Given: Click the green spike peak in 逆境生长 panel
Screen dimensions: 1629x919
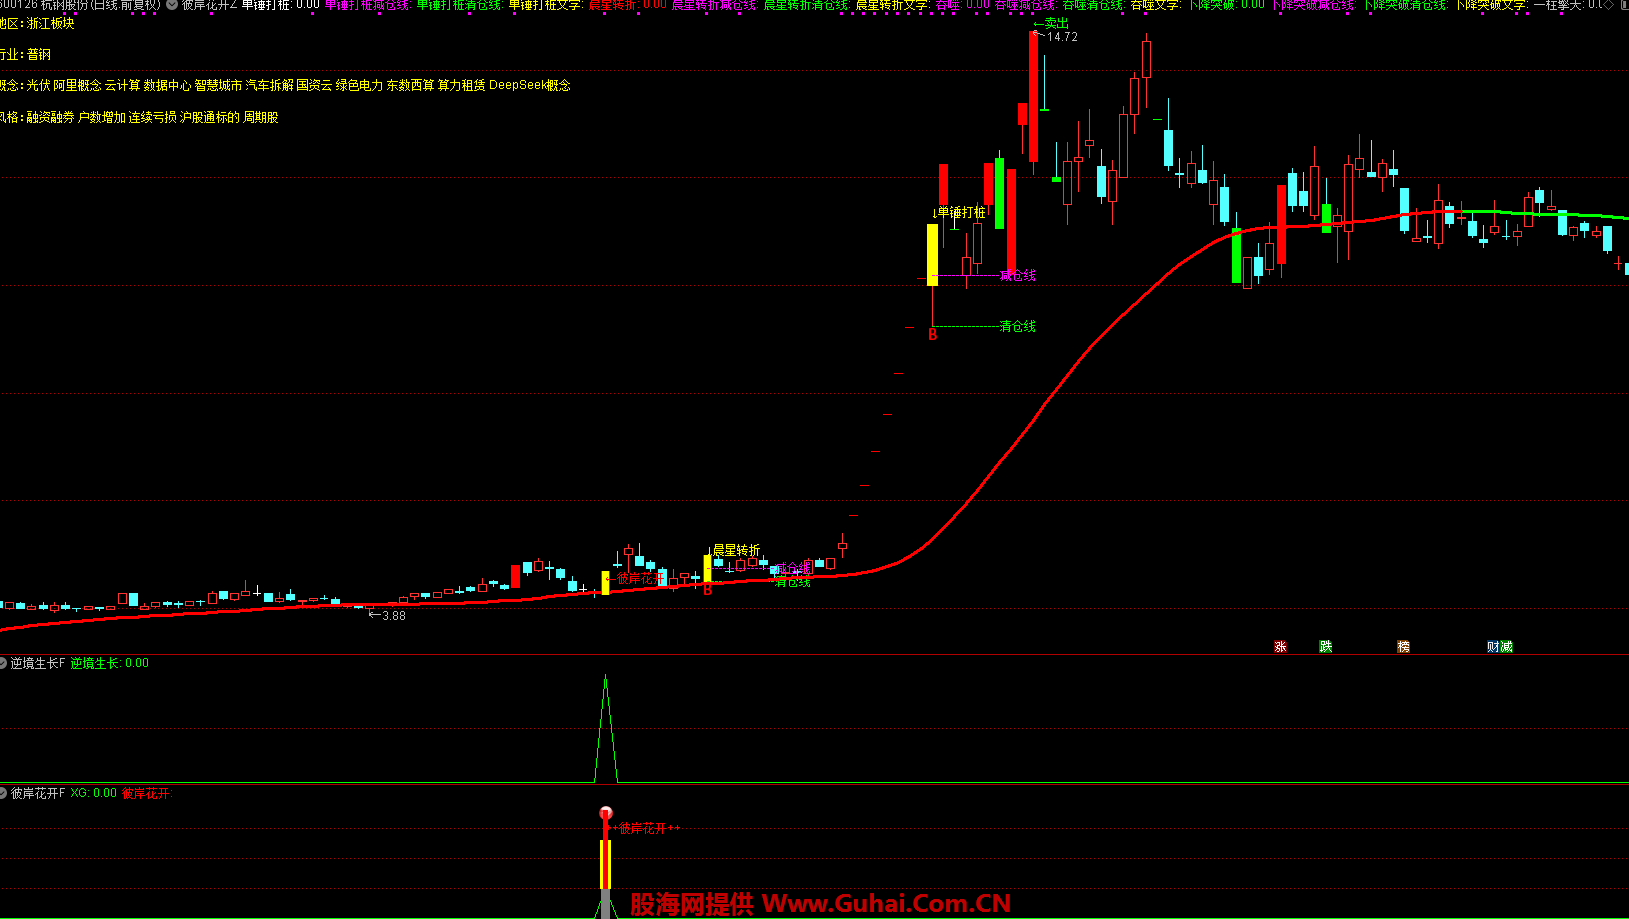Looking at the screenshot, I should (605, 678).
